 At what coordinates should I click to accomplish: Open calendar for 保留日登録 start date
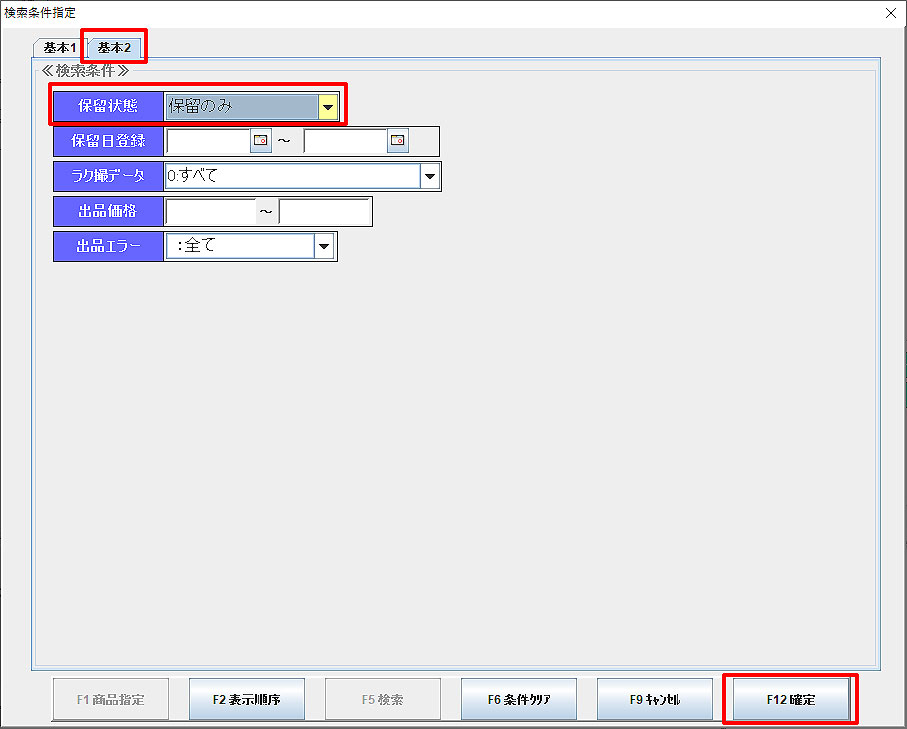click(260, 141)
